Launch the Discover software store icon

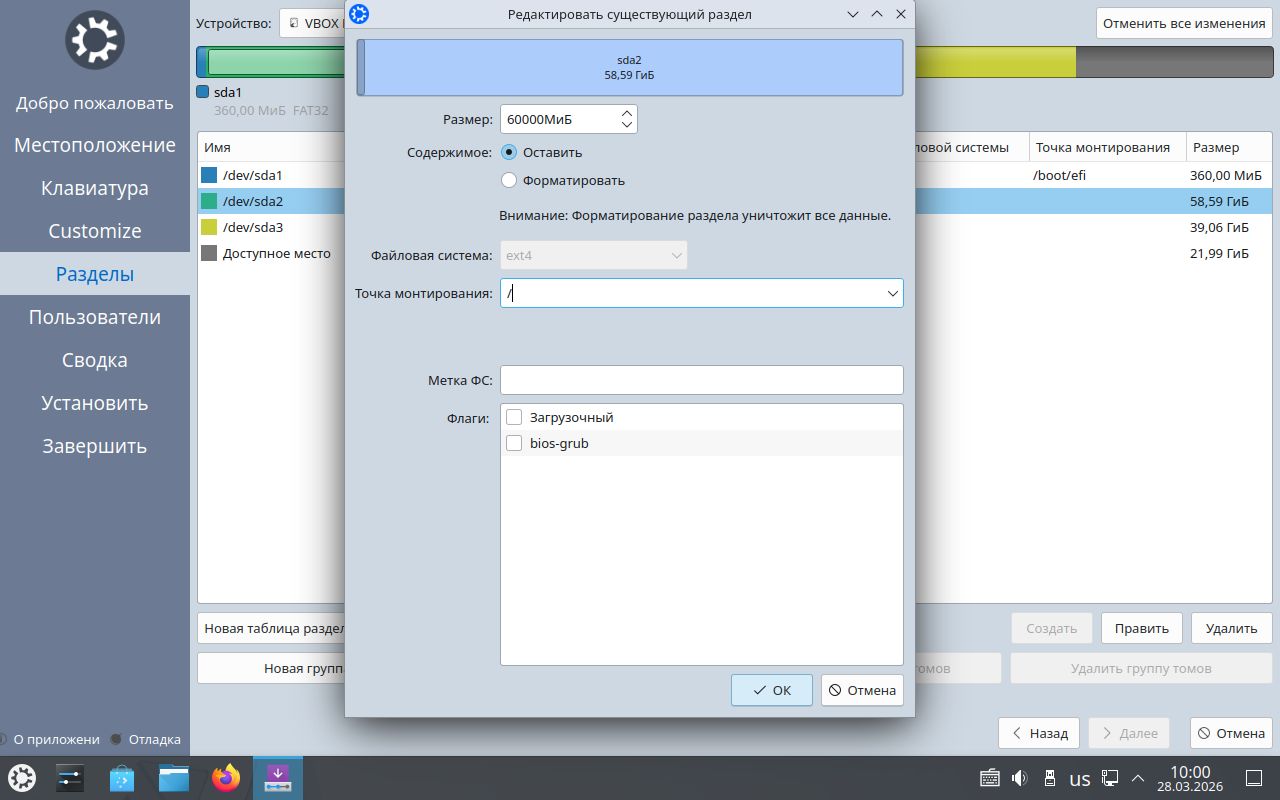[x=122, y=778]
